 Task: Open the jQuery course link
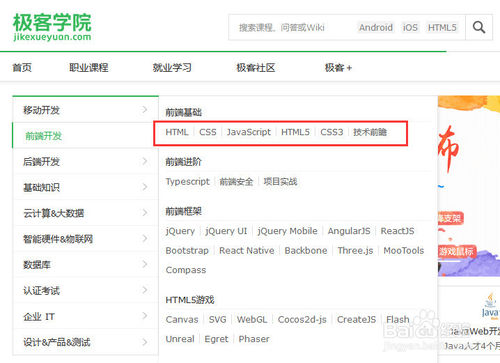tap(180, 231)
